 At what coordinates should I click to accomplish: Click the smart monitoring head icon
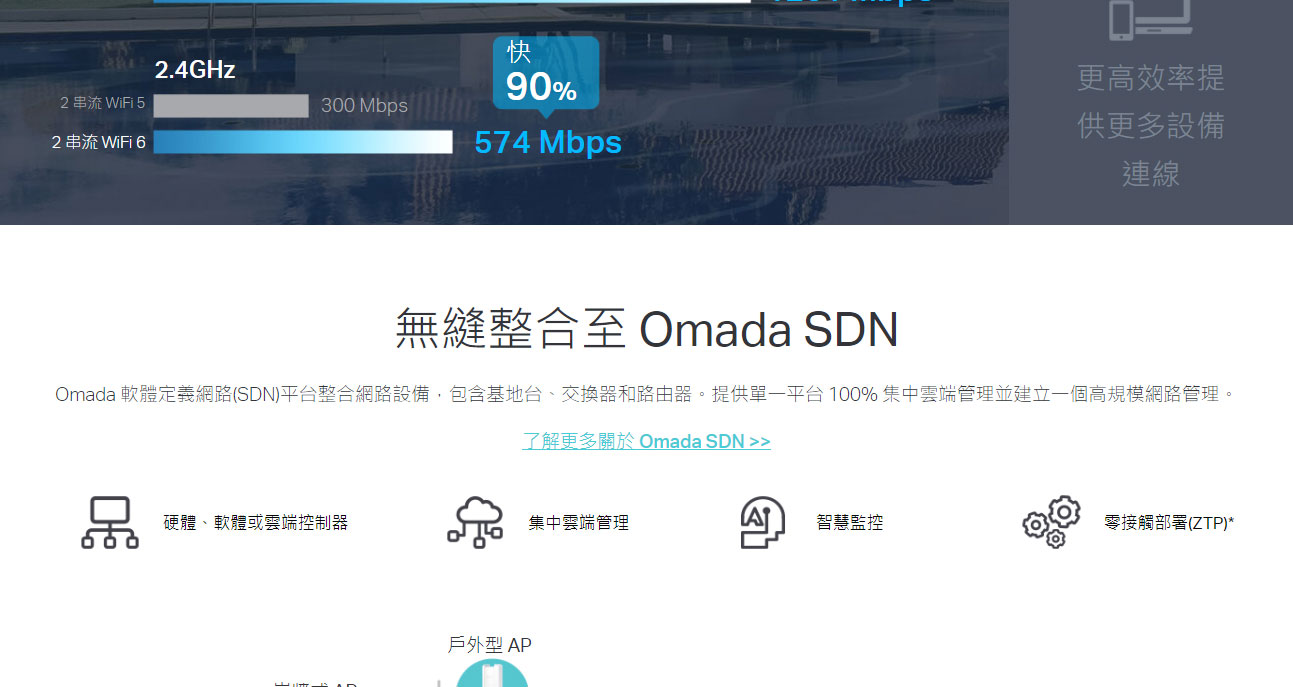pos(763,522)
